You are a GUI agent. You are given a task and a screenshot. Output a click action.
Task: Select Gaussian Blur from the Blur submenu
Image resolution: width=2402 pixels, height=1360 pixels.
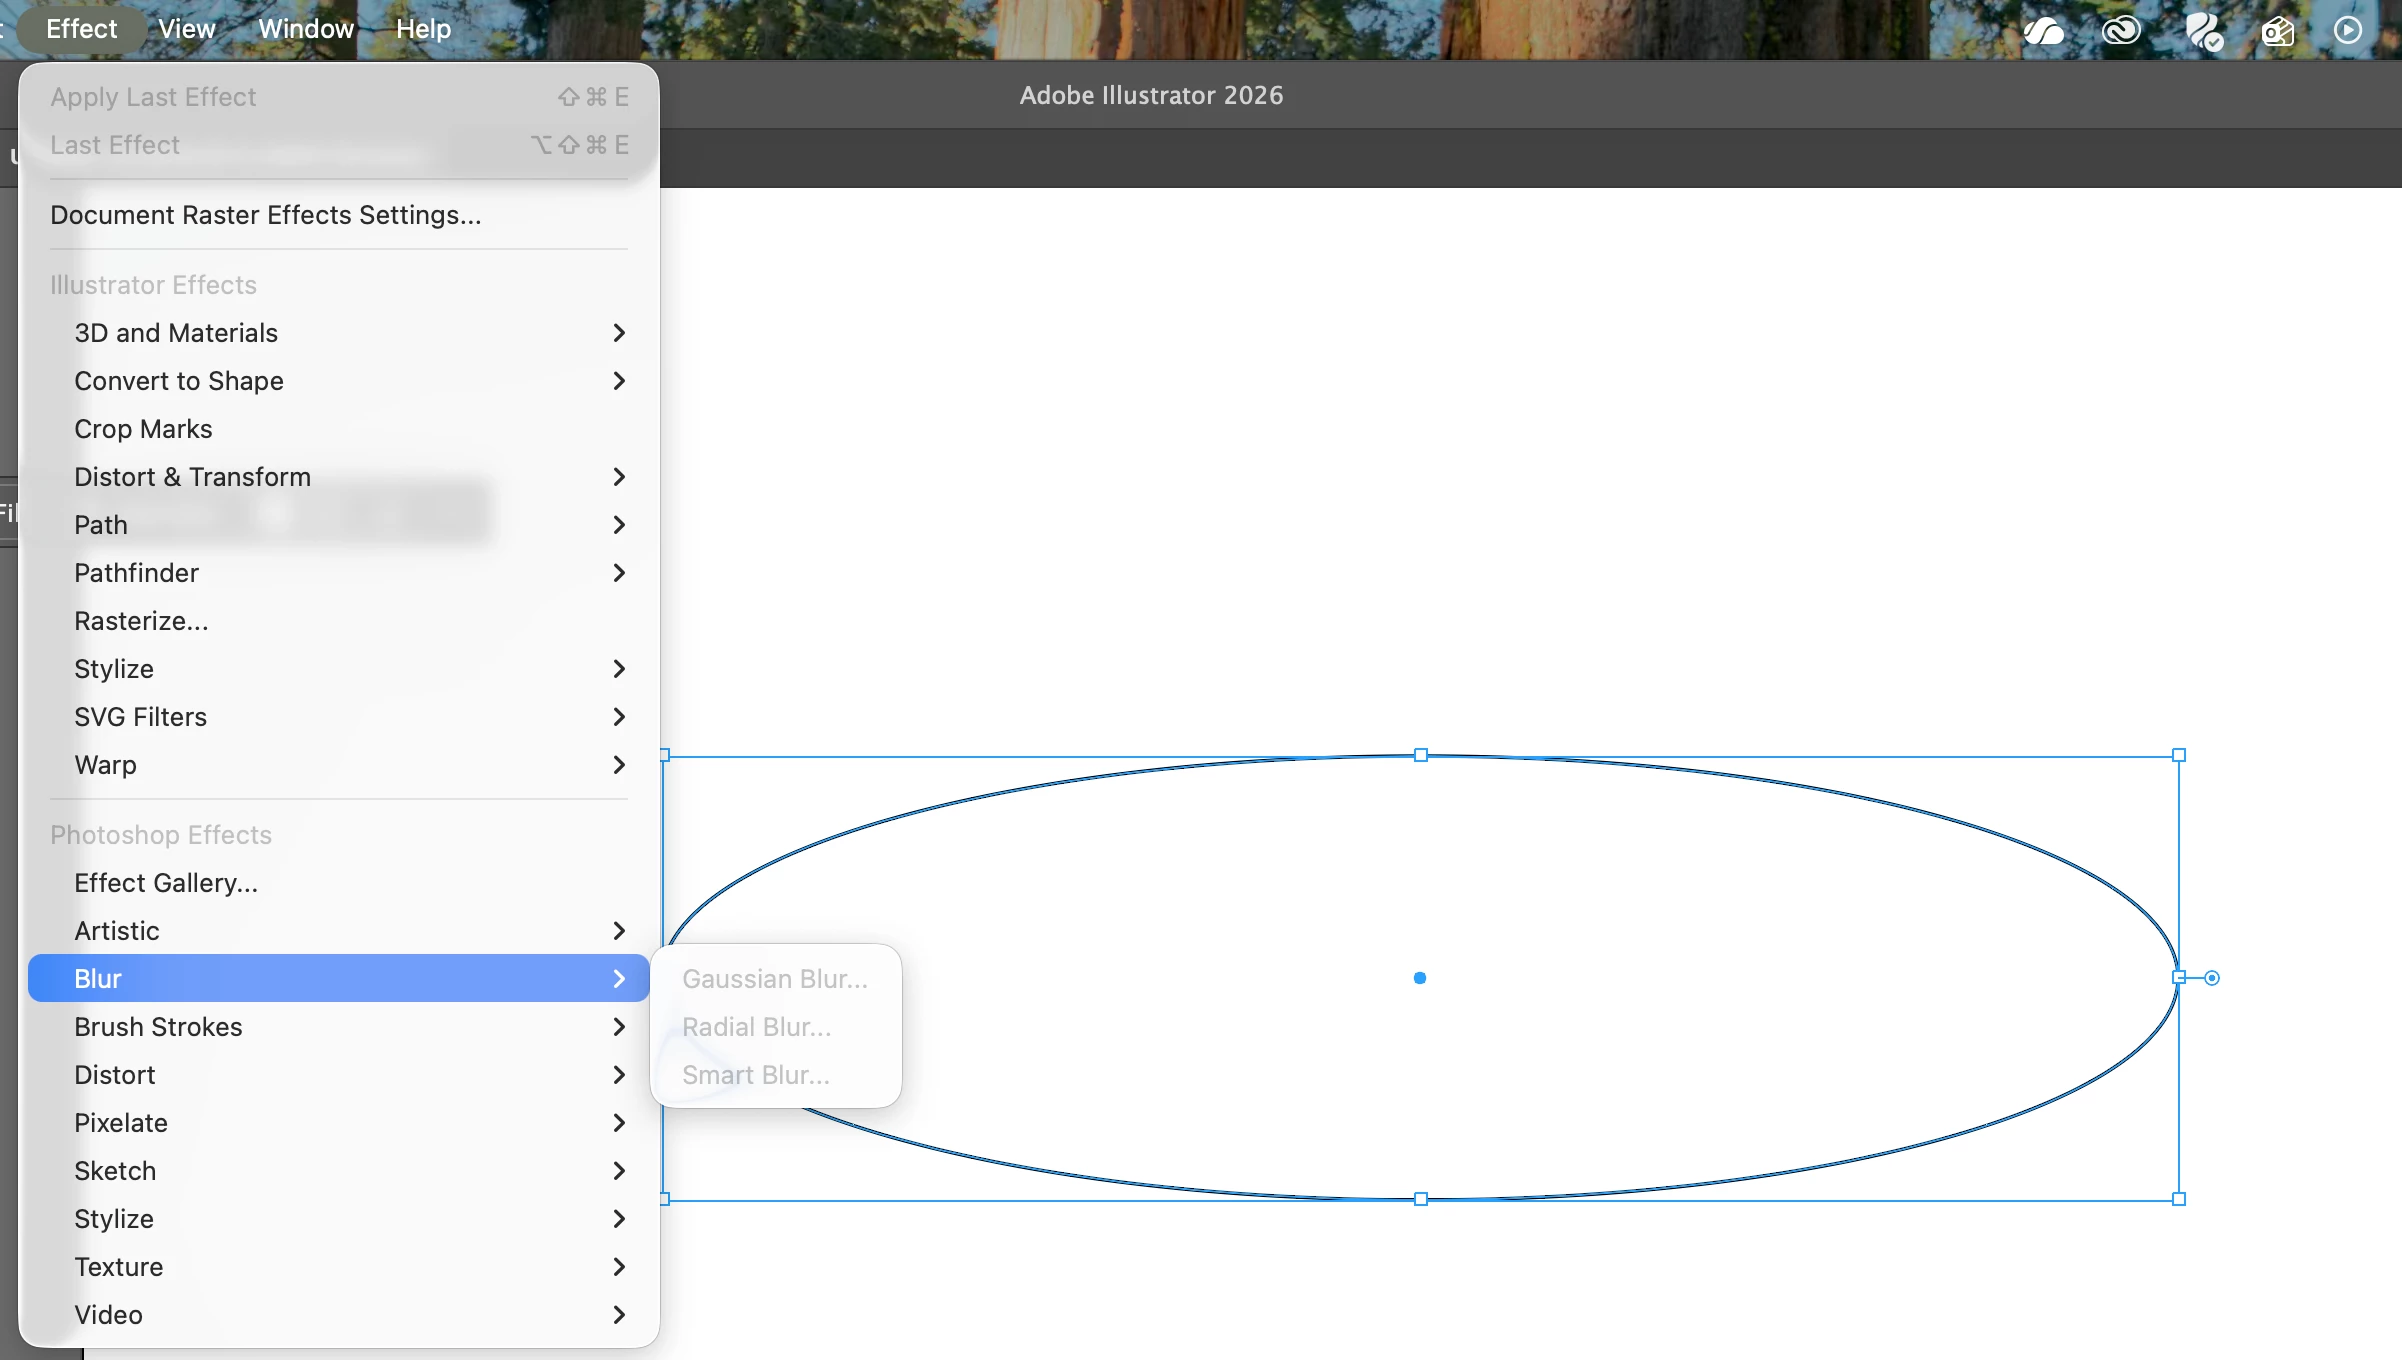[774, 979]
